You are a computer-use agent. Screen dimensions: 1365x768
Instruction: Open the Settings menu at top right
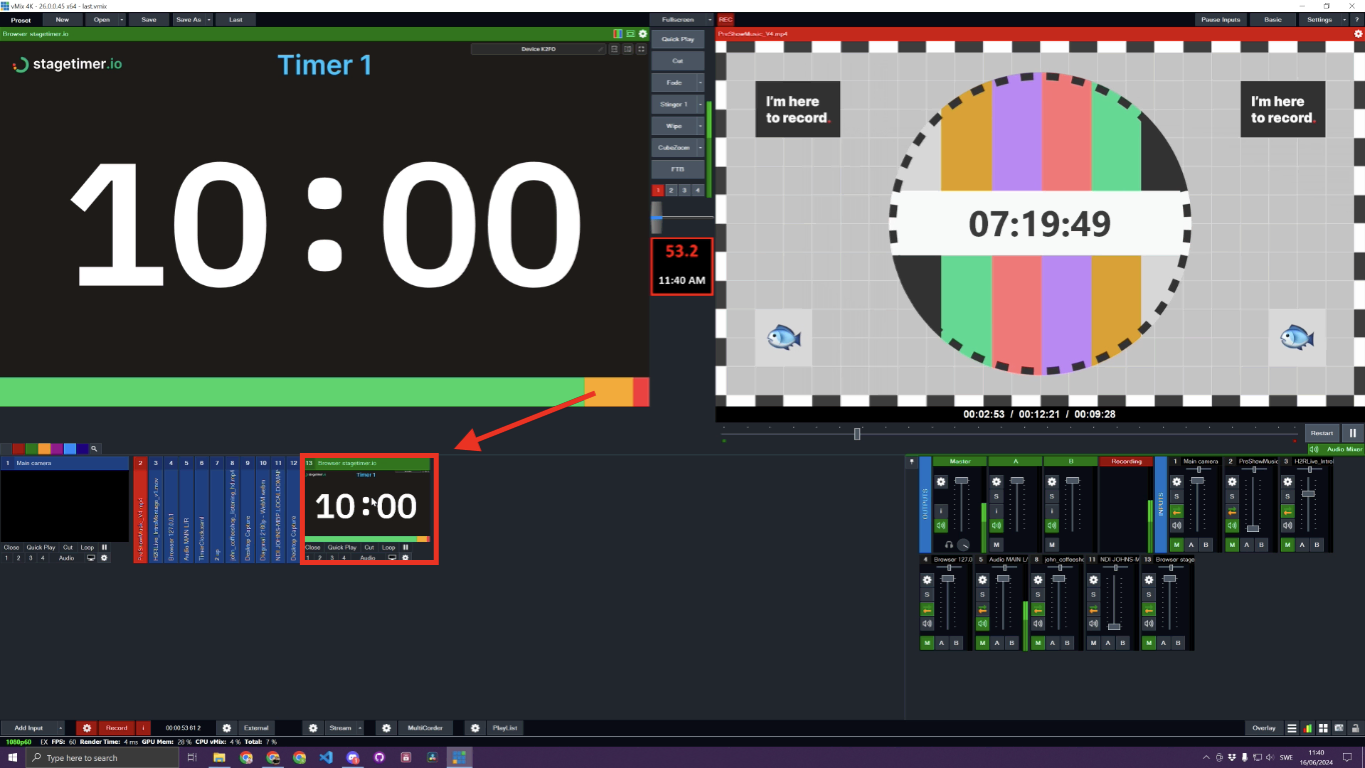pyautogui.click(x=1318, y=19)
